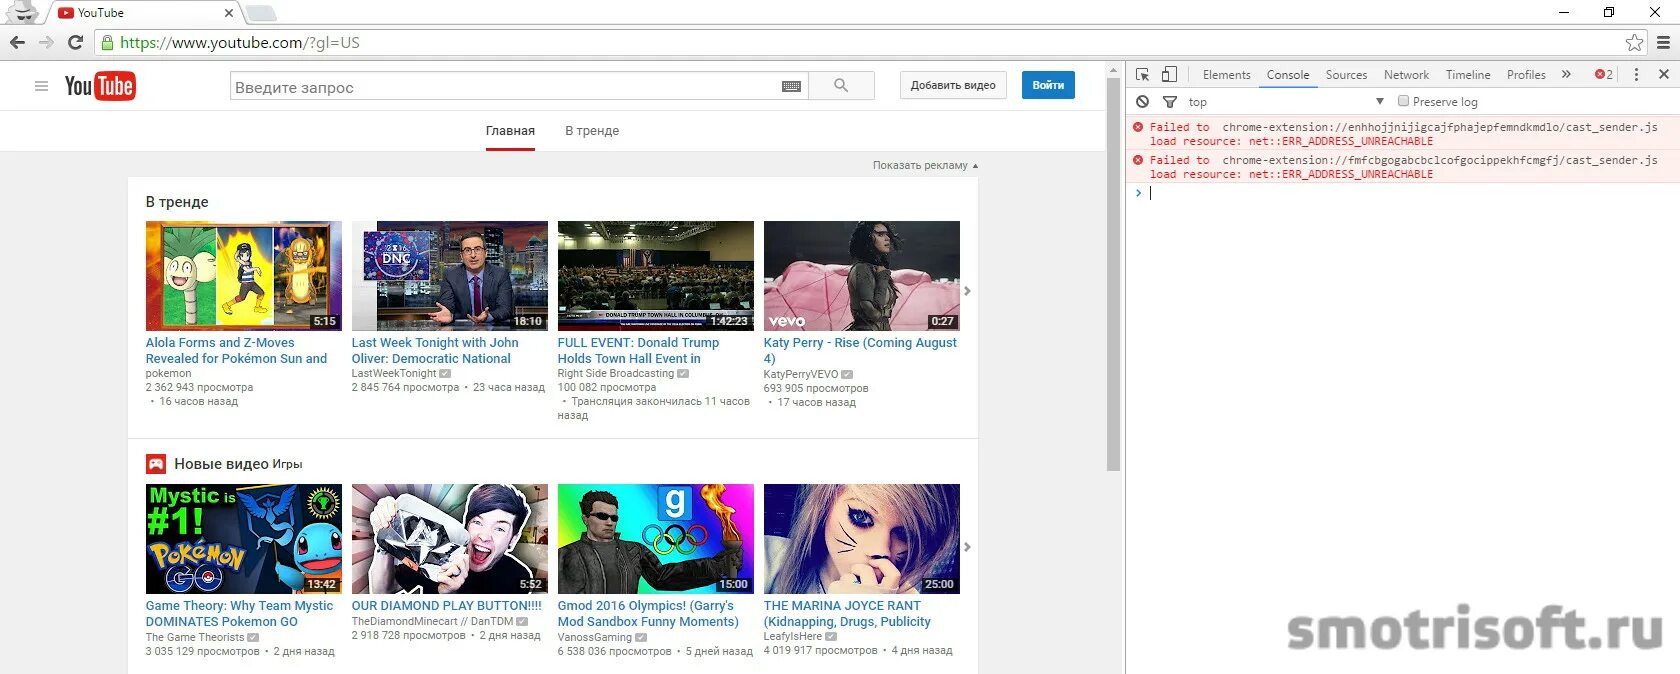Open Alola Forms Pokémon video thumbnail
Viewport: 1680px width, 674px height.
tap(243, 276)
